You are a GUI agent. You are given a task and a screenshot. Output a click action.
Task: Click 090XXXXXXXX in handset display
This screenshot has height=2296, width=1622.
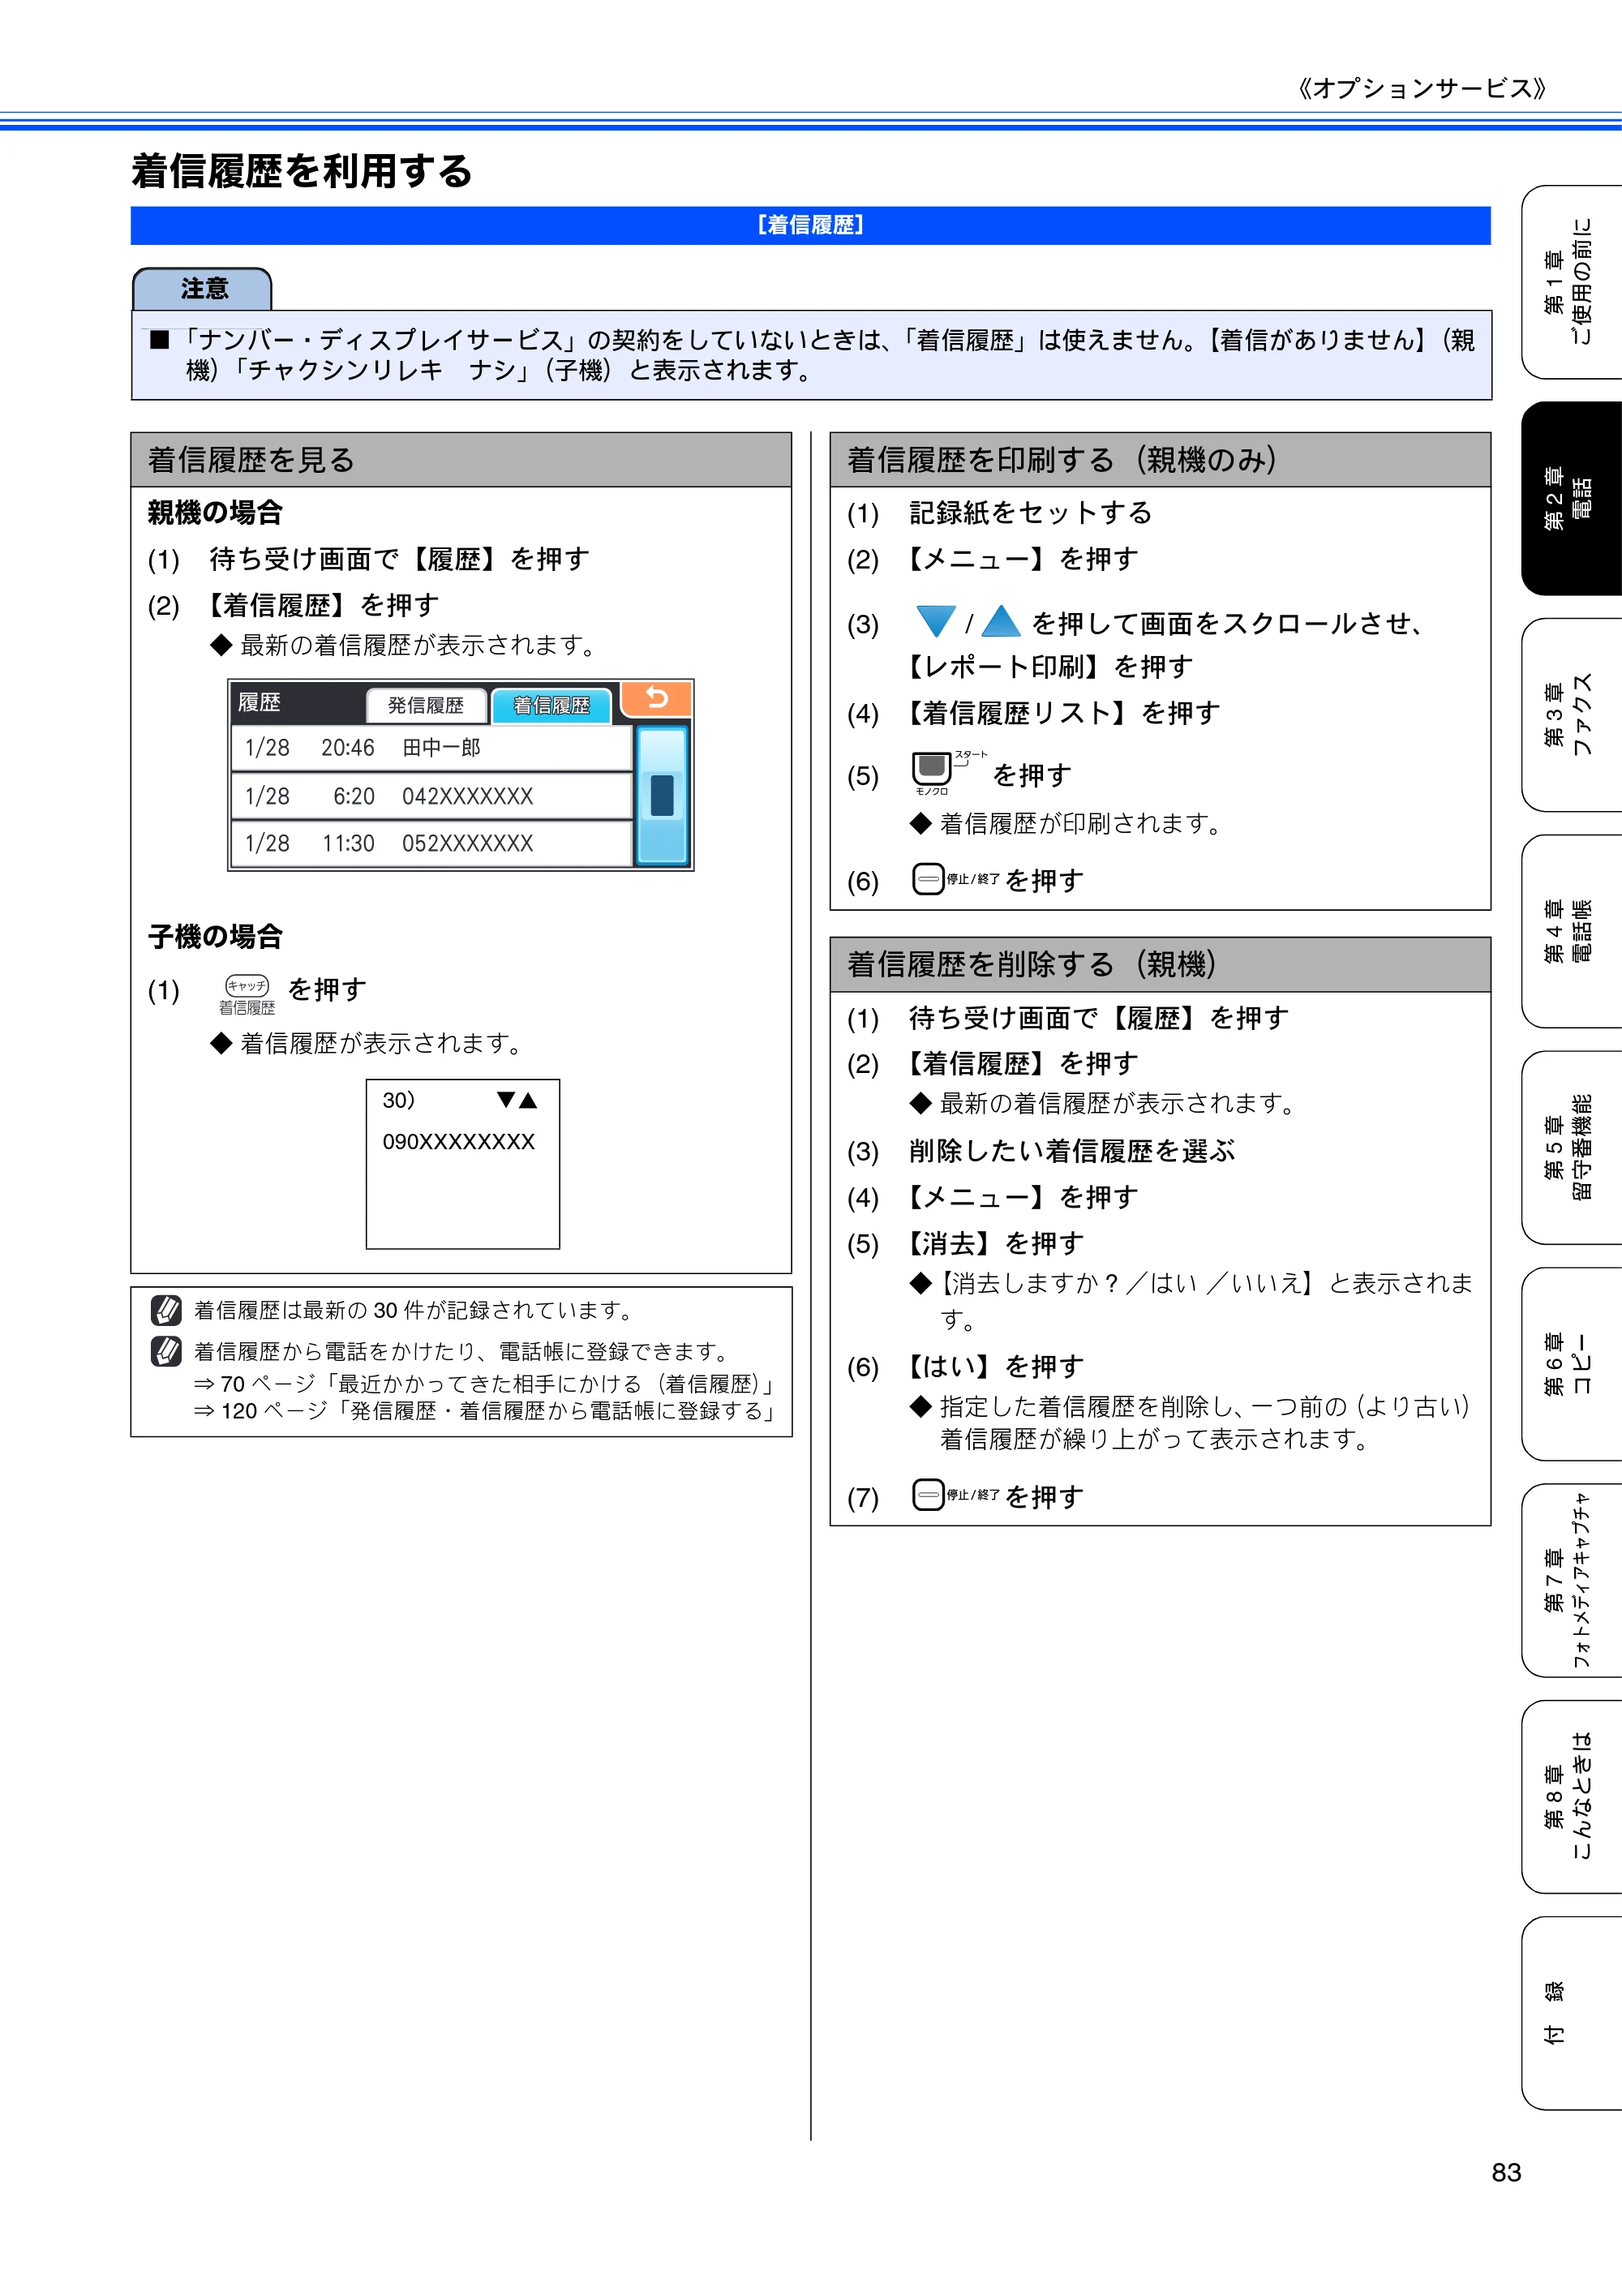pos(459,1142)
